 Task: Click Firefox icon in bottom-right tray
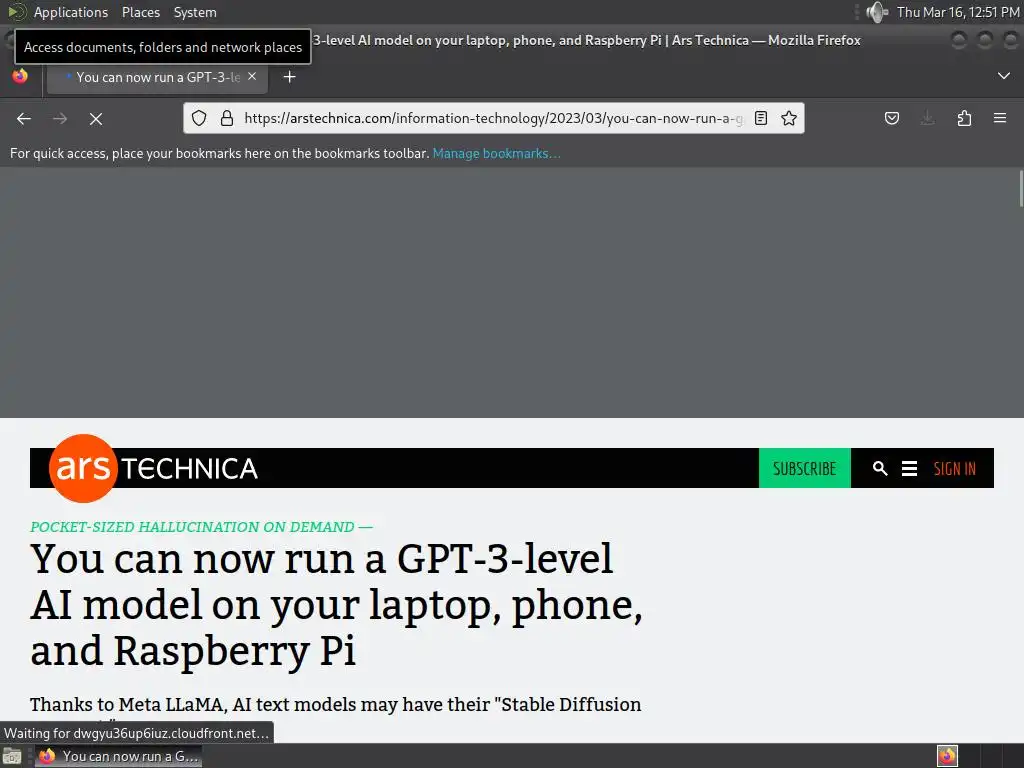coord(947,756)
